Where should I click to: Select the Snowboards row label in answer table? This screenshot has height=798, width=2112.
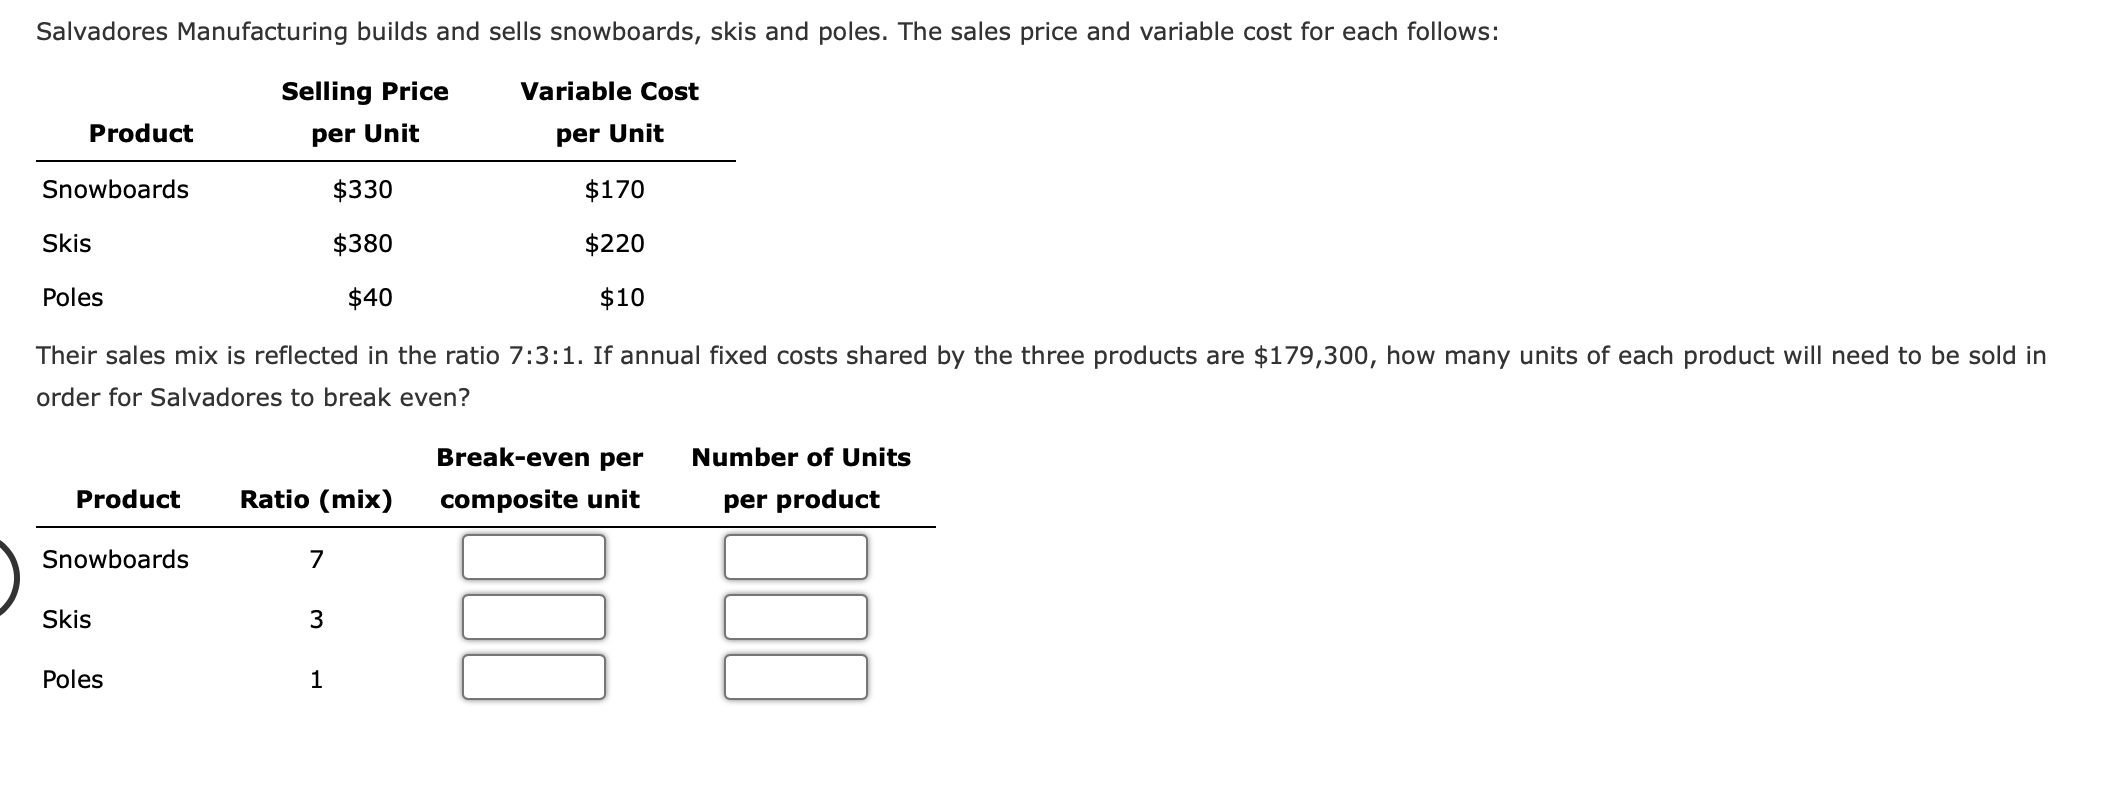point(115,559)
